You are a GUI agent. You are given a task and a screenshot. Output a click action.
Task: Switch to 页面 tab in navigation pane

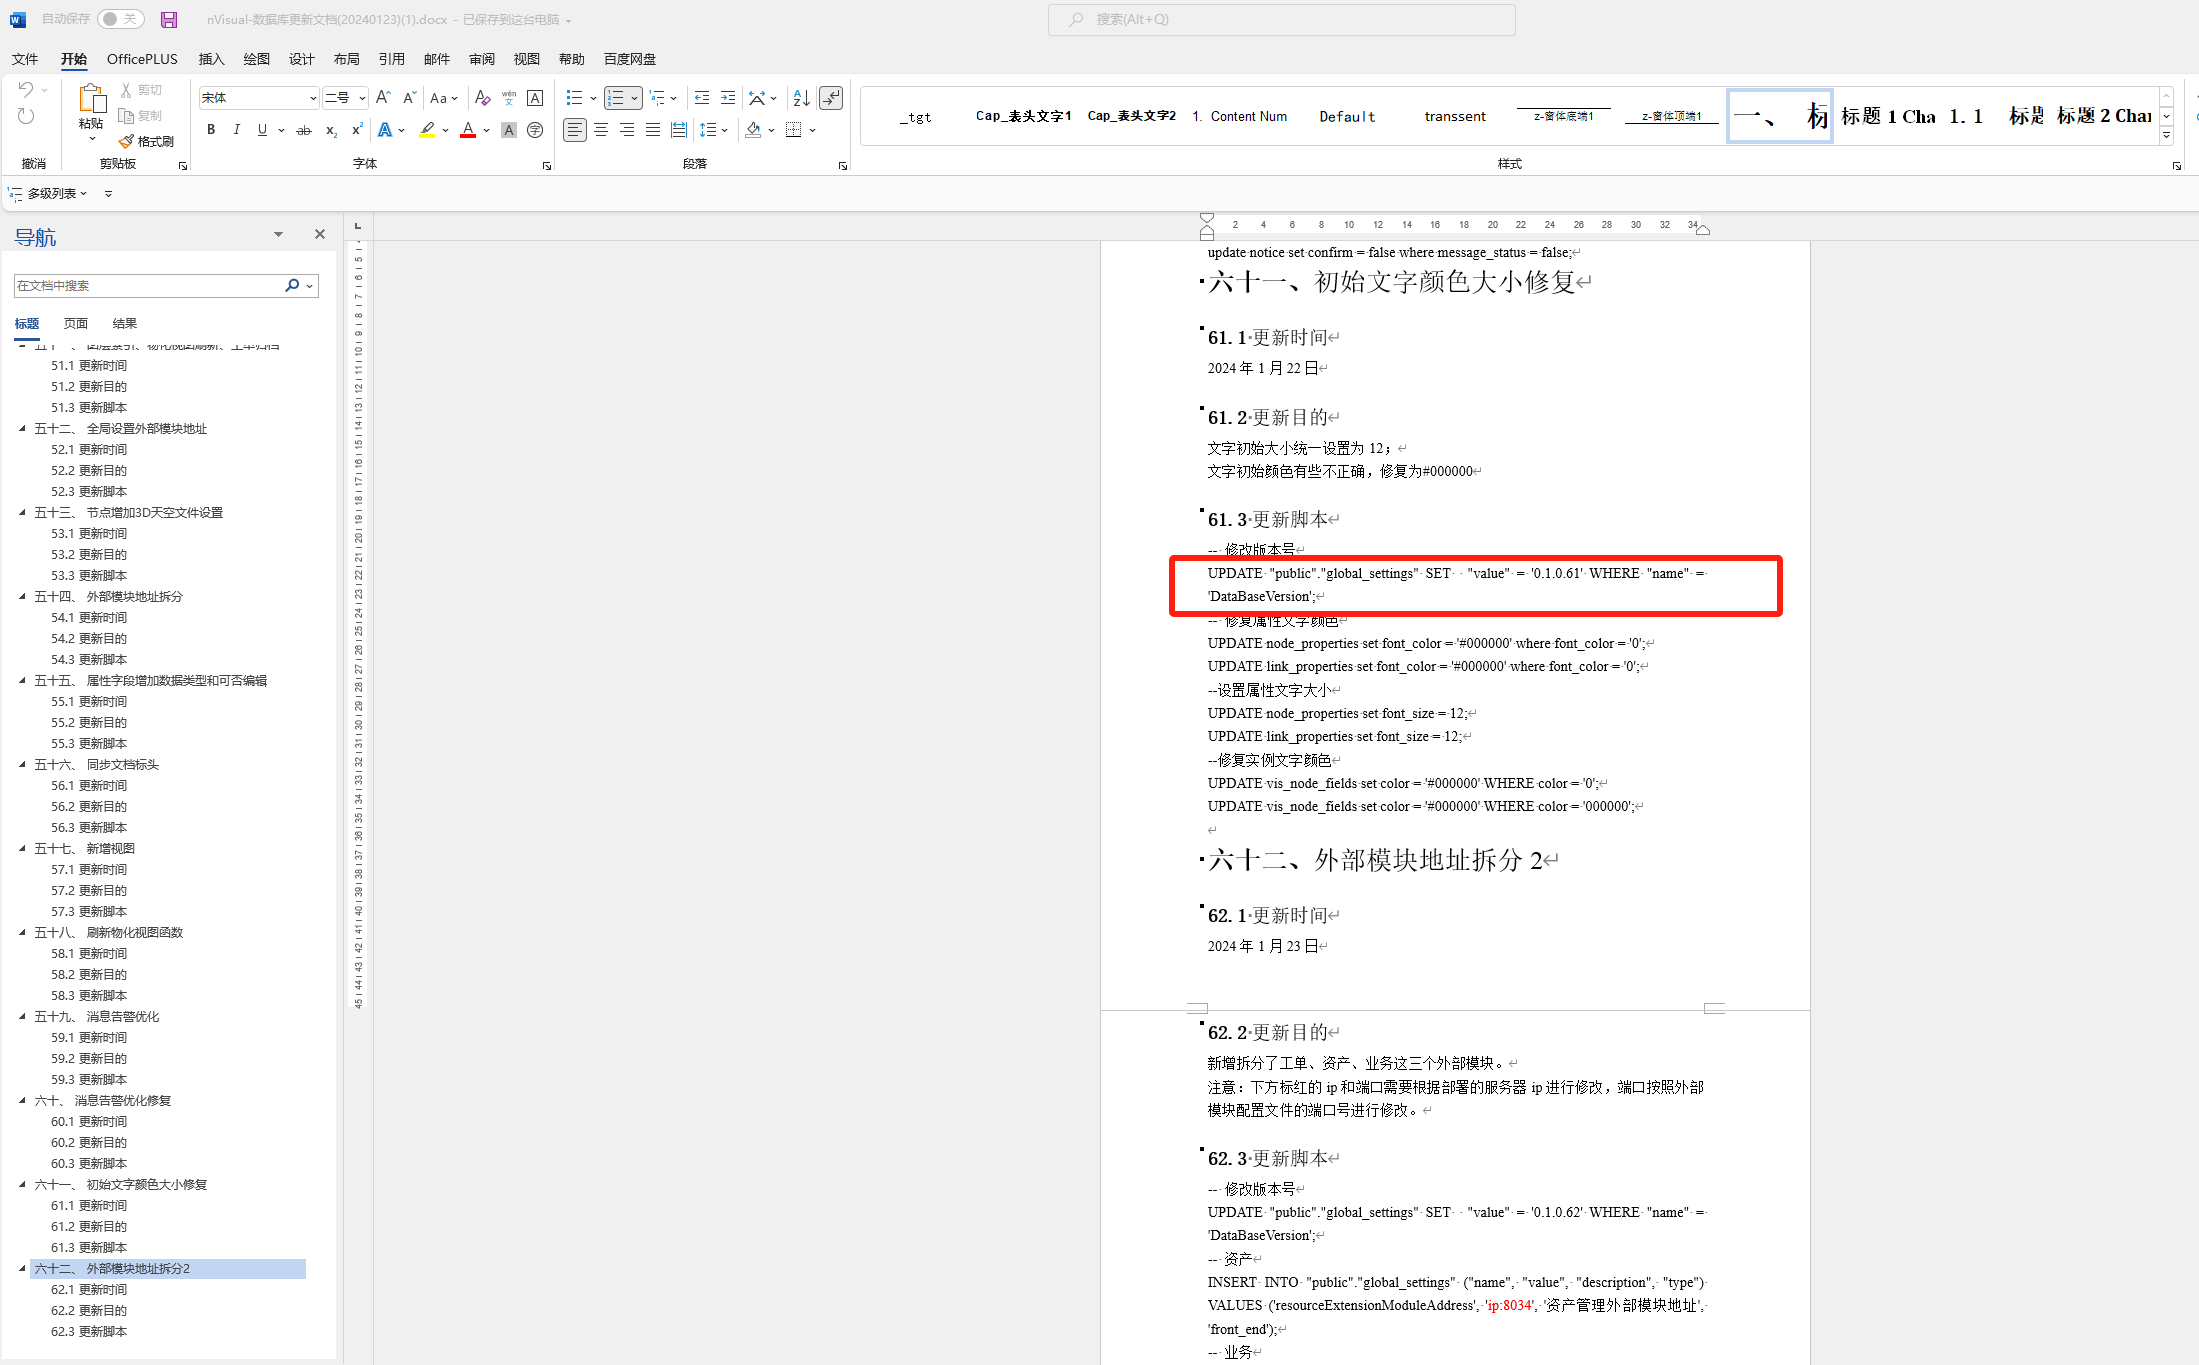(x=75, y=323)
